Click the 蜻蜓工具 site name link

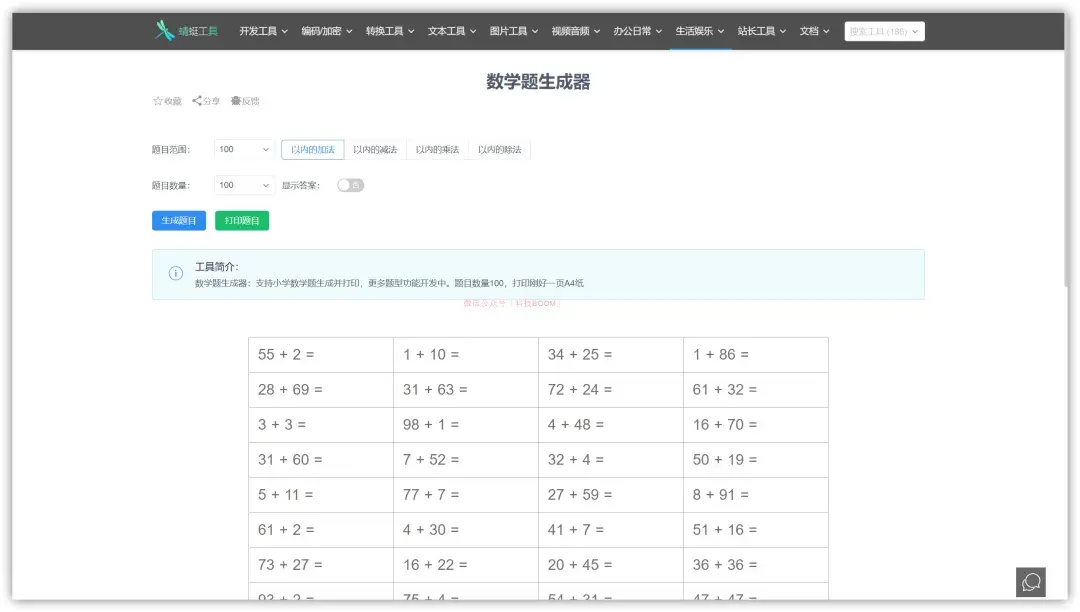198,31
